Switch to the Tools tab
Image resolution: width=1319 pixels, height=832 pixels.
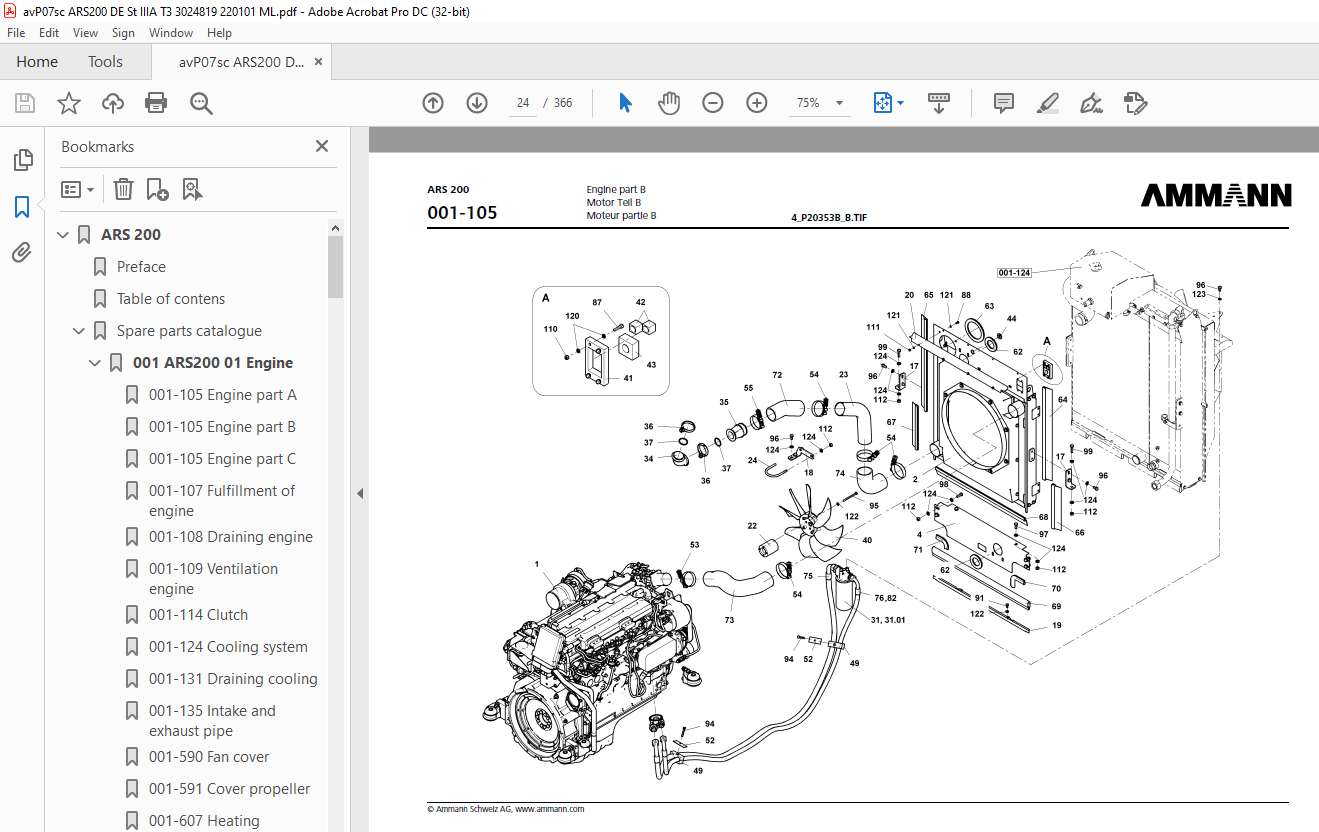point(105,62)
